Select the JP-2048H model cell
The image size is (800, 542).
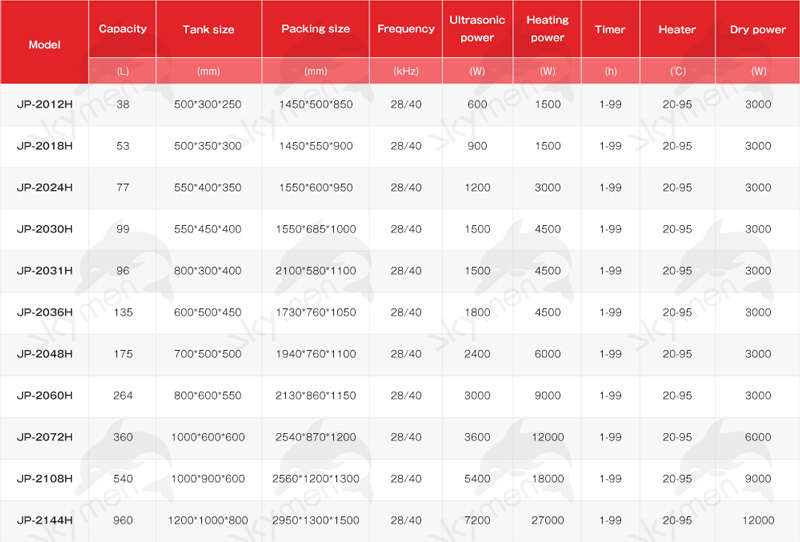[x=44, y=354]
